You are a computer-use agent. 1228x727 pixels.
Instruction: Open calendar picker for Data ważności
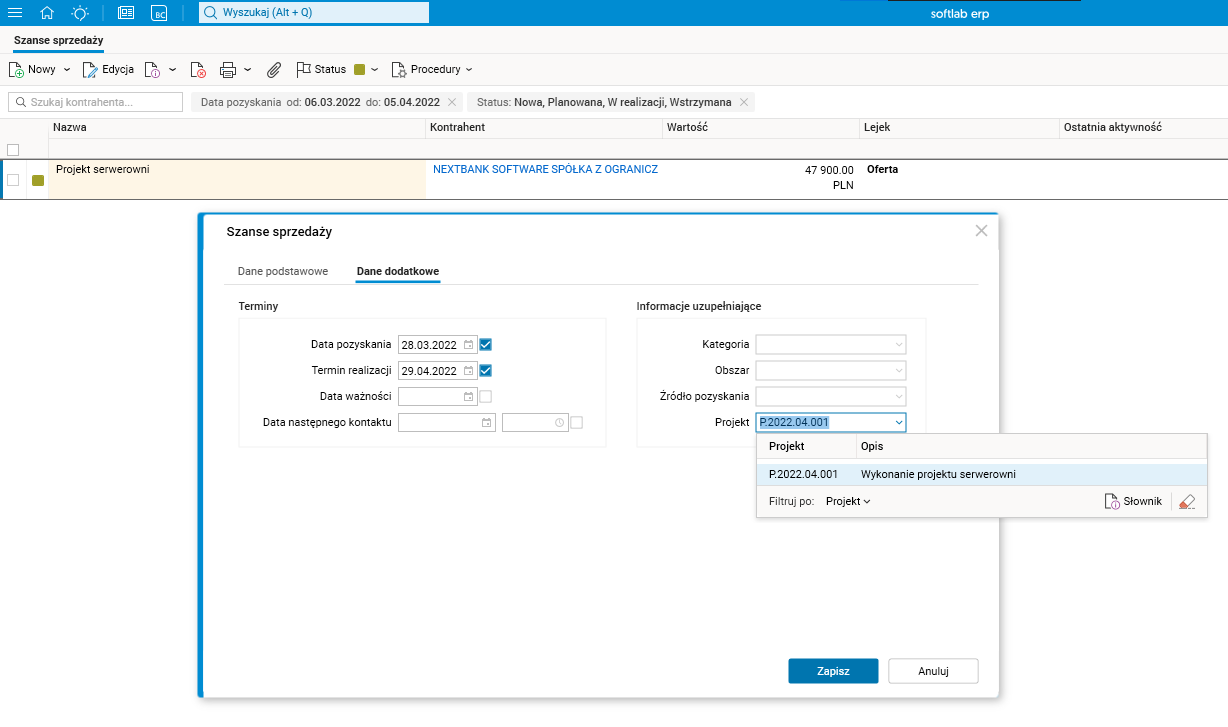click(x=468, y=396)
